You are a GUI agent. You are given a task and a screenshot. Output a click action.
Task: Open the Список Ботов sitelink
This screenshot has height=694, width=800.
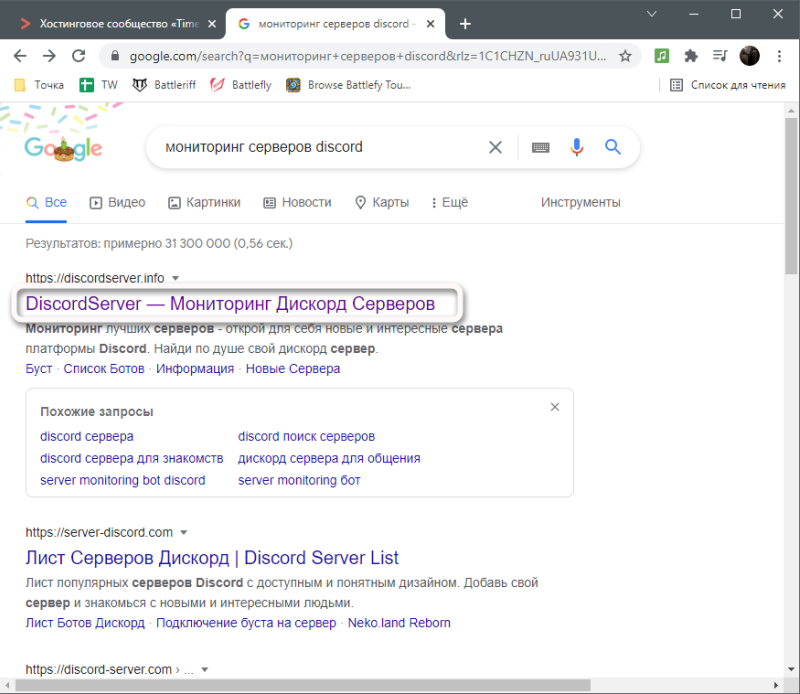pos(104,368)
